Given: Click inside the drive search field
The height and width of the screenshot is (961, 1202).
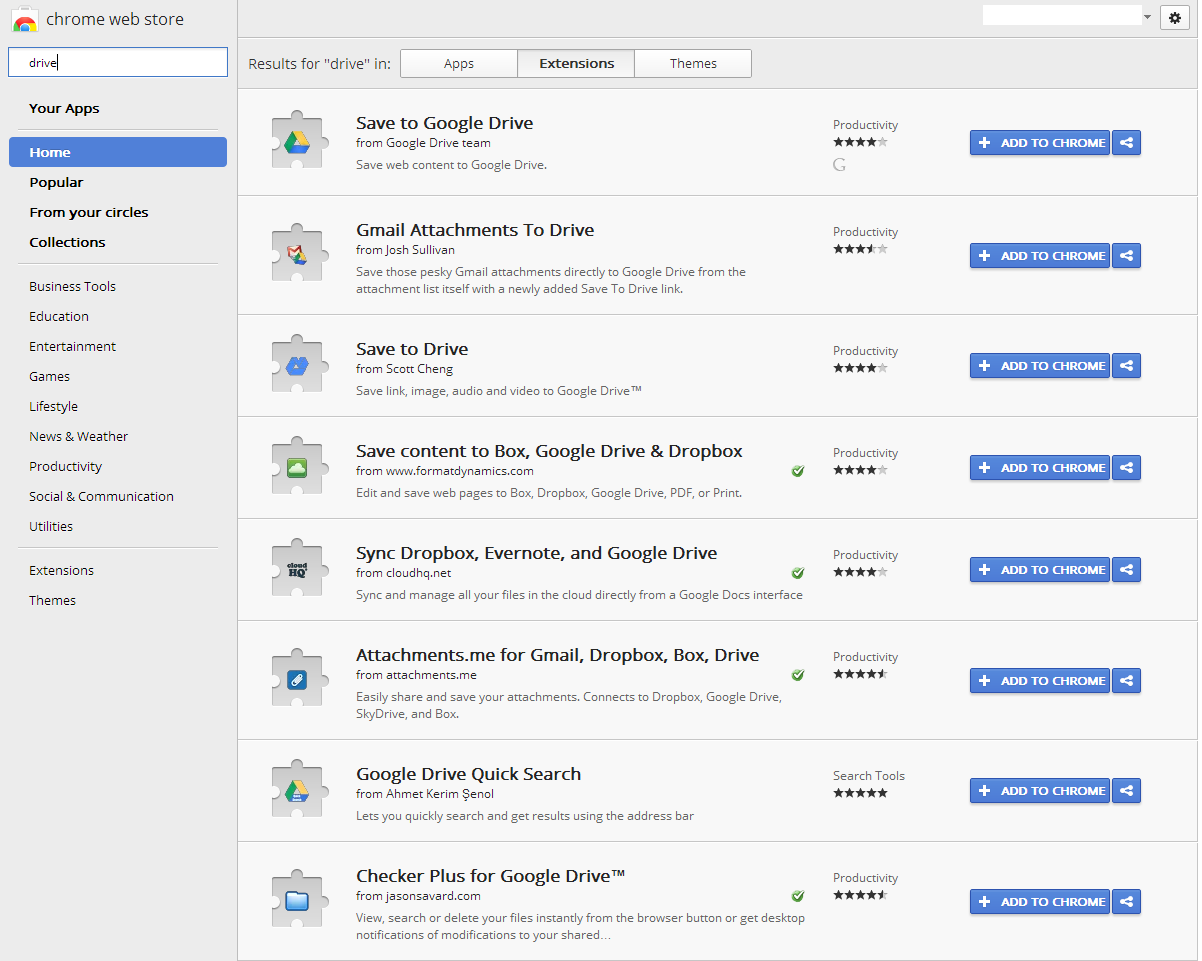Looking at the screenshot, I should coord(117,62).
